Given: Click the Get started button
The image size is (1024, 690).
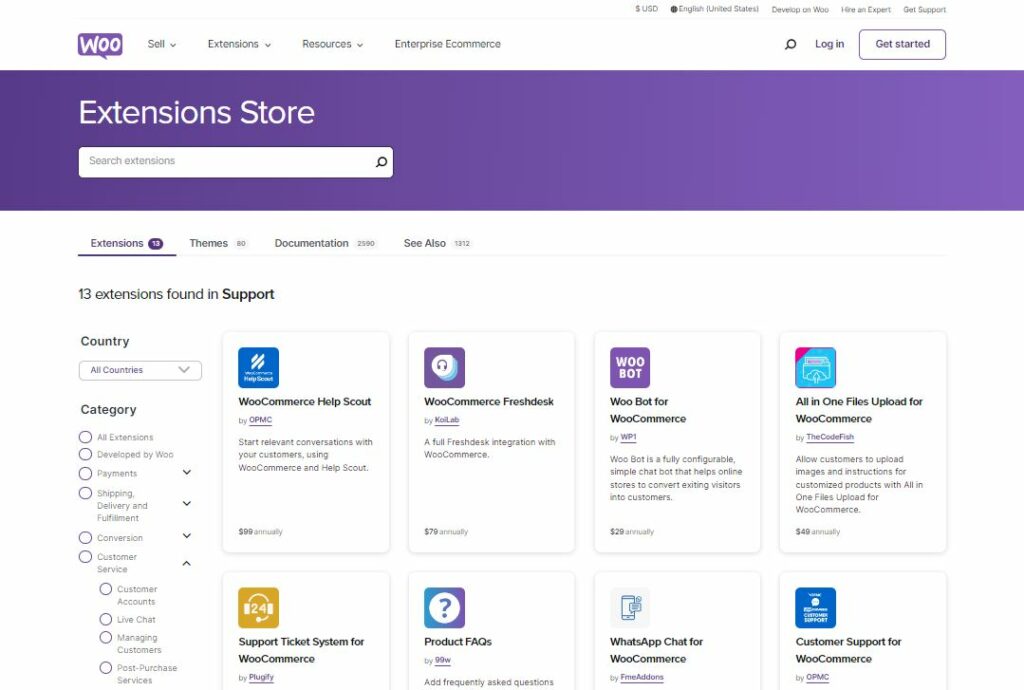Looking at the screenshot, I should 902,44.
